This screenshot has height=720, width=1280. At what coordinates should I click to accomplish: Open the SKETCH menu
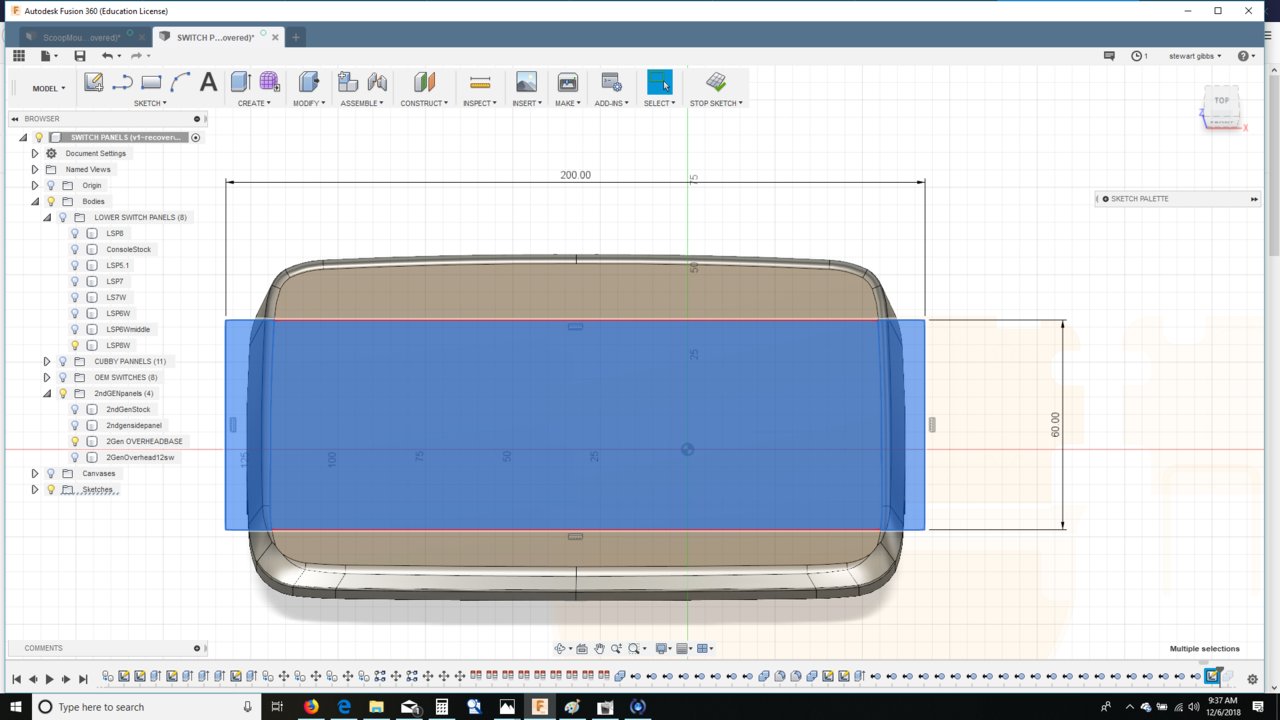pos(150,103)
